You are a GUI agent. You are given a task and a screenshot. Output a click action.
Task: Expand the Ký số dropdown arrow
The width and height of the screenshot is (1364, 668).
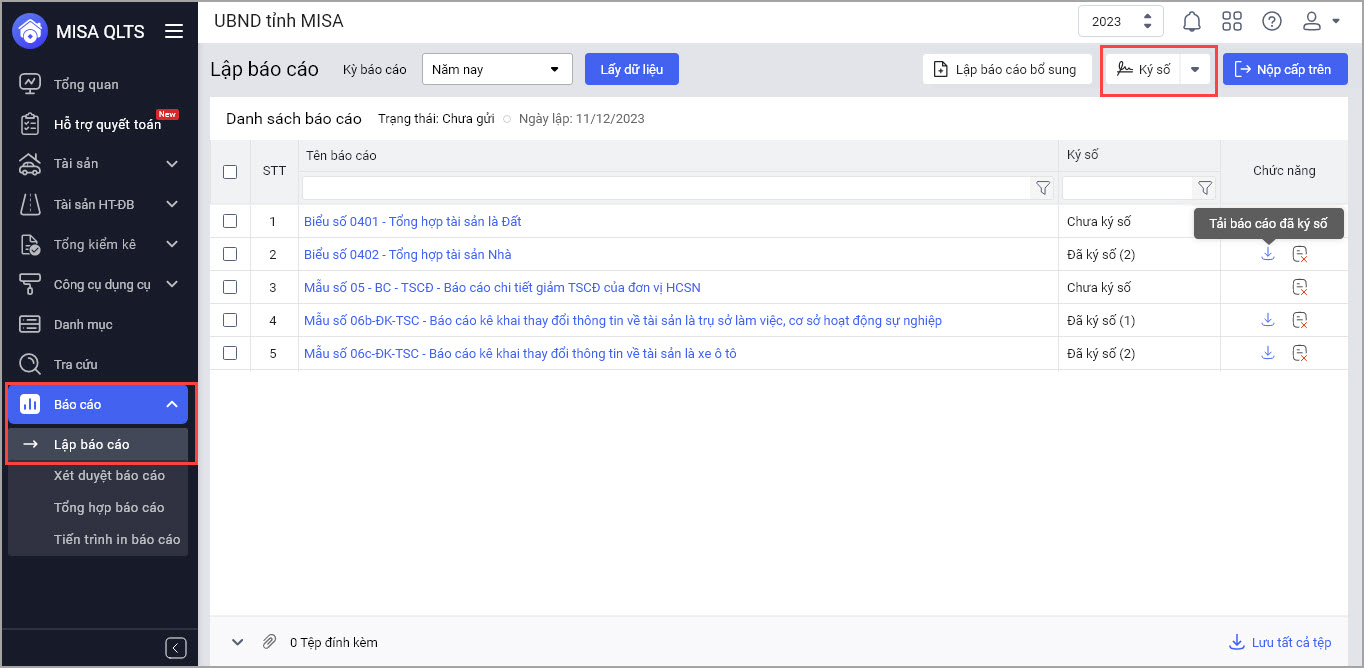pyautogui.click(x=1195, y=70)
